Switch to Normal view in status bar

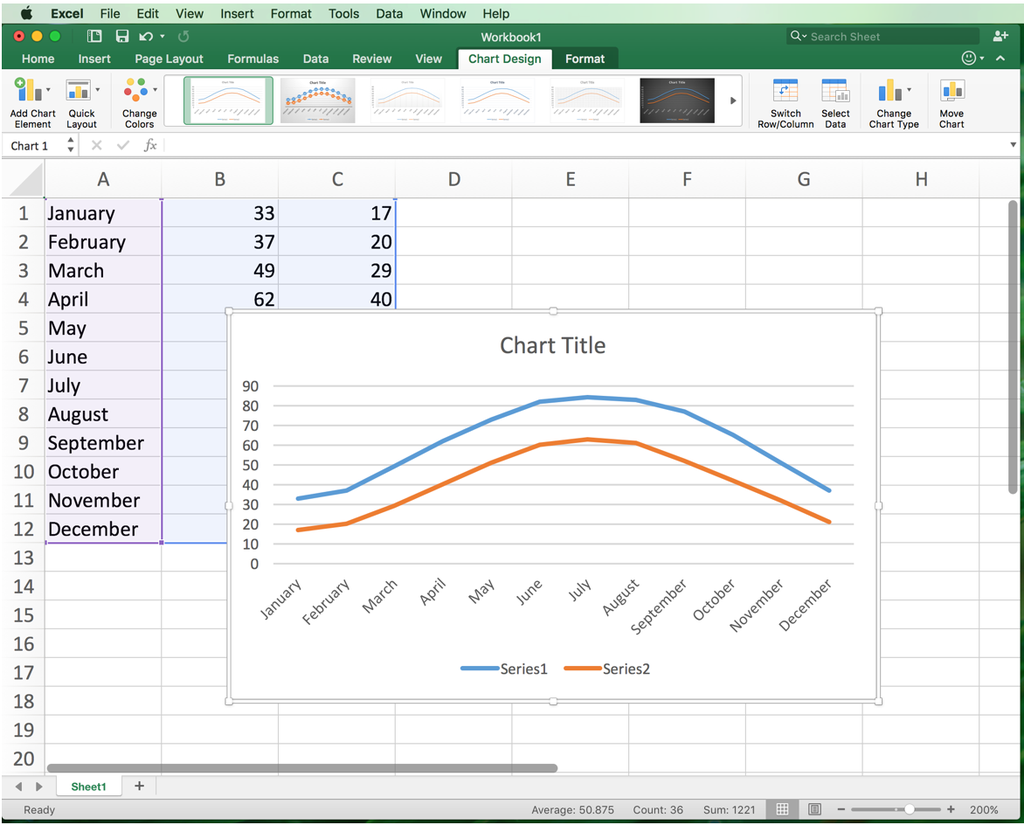click(782, 809)
